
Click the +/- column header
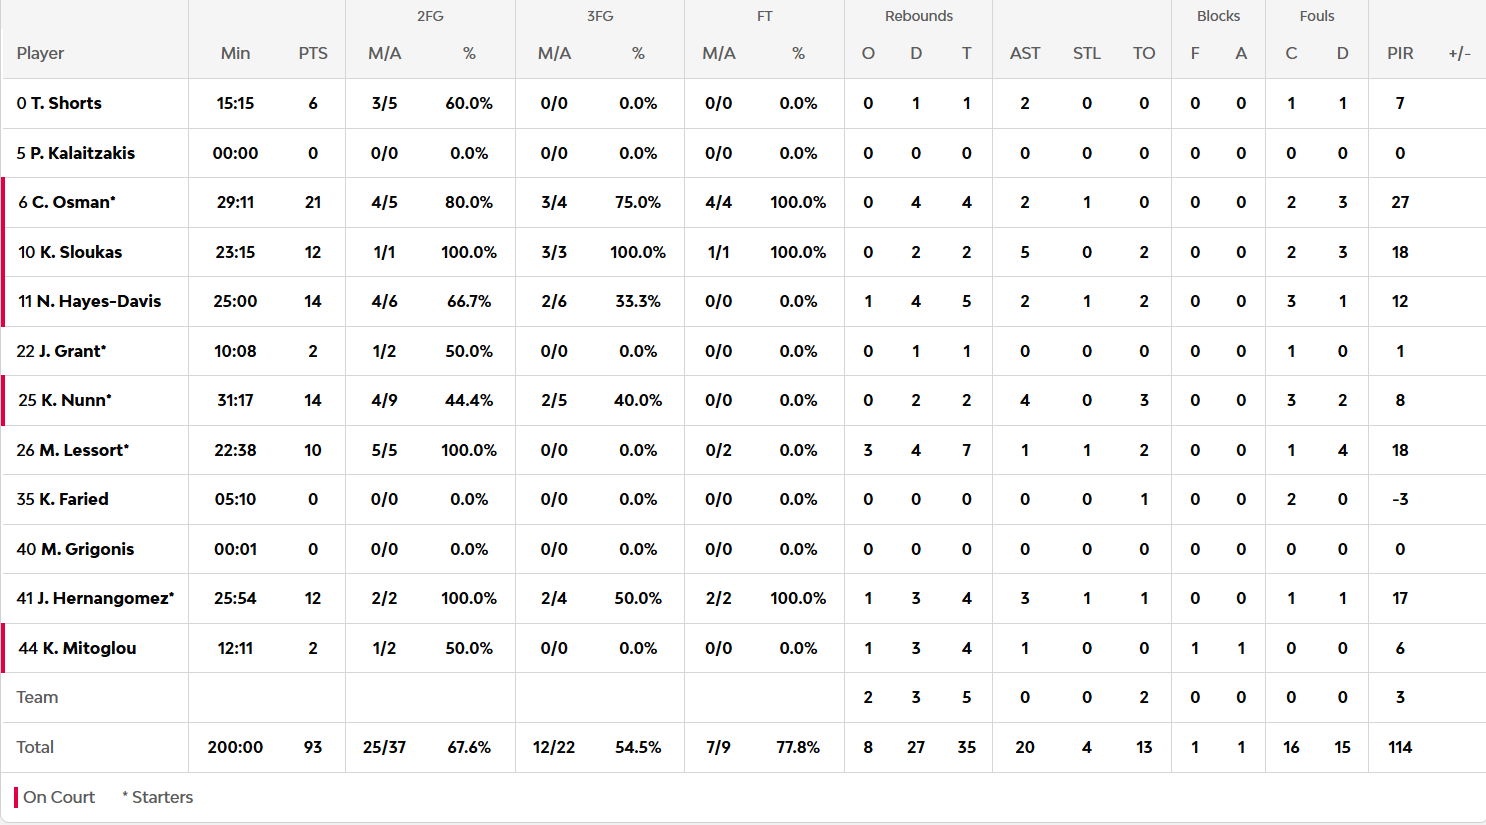(x=1459, y=53)
